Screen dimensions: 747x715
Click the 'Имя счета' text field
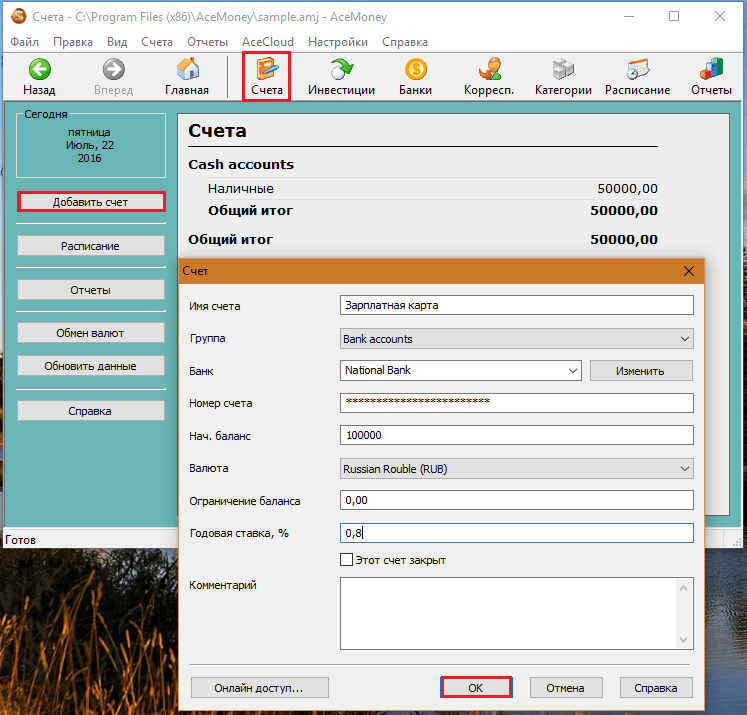pyautogui.click(x=516, y=306)
